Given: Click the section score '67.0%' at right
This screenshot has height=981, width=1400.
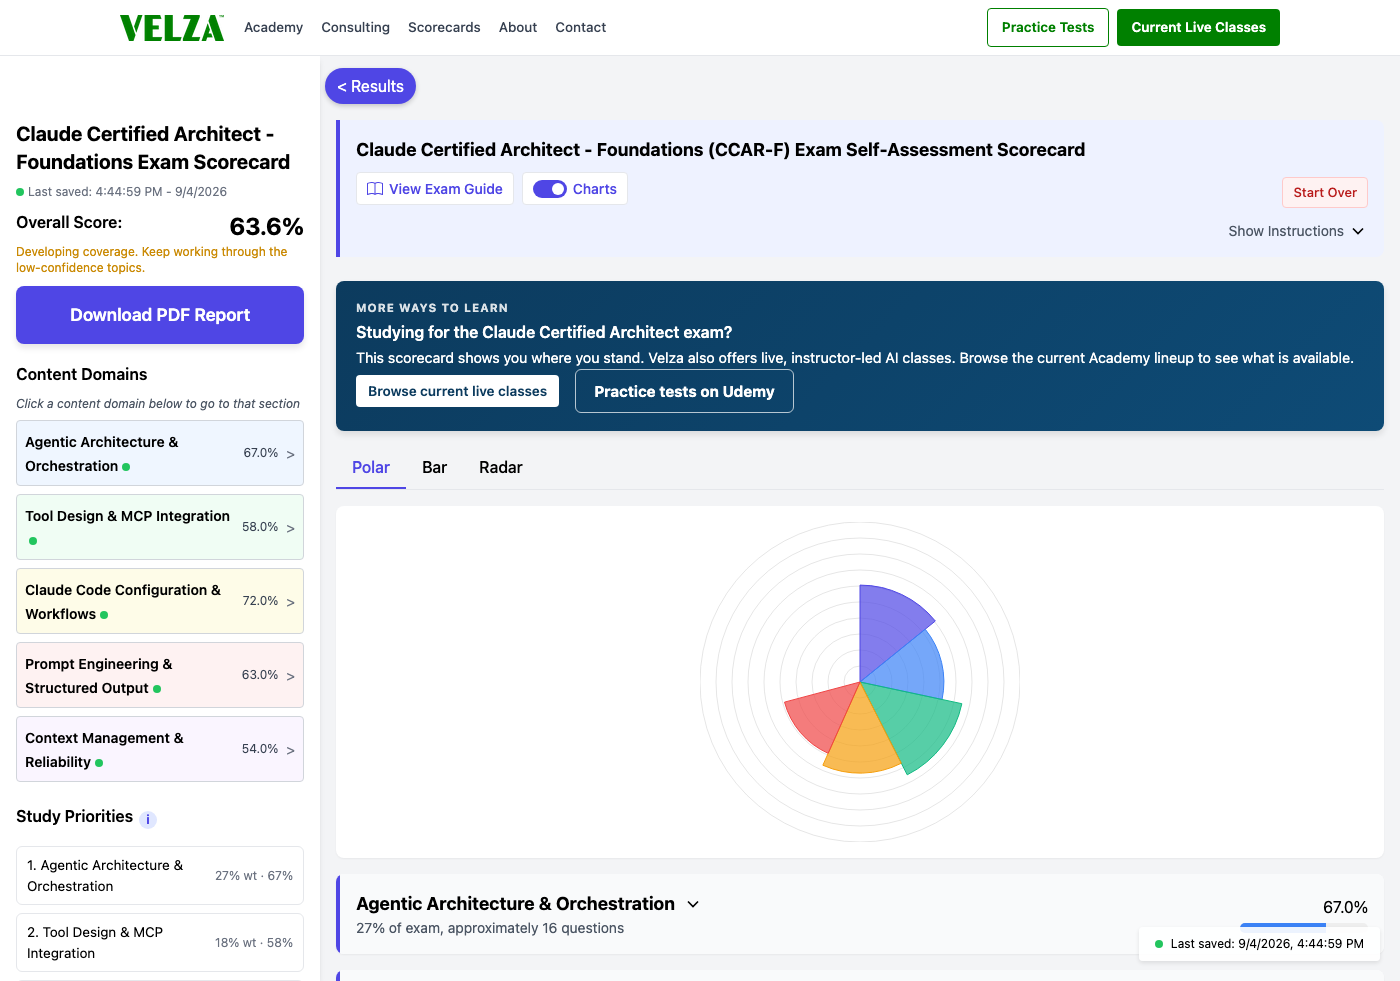Looking at the screenshot, I should (1345, 907).
